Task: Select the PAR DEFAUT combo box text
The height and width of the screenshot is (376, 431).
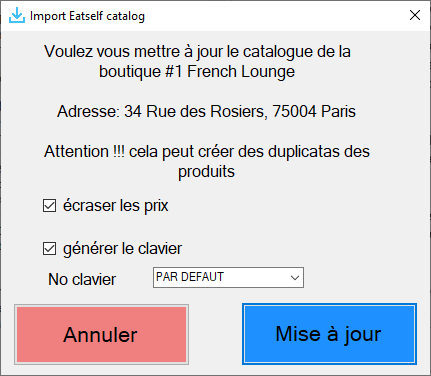Action: [x=190, y=277]
